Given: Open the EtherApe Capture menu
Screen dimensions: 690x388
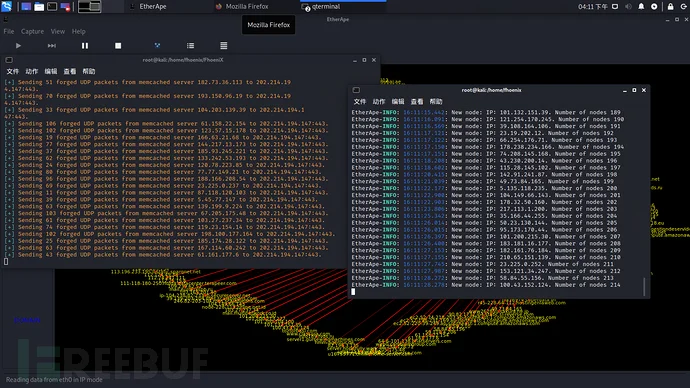Looking at the screenshot, I should coord(32,31).
